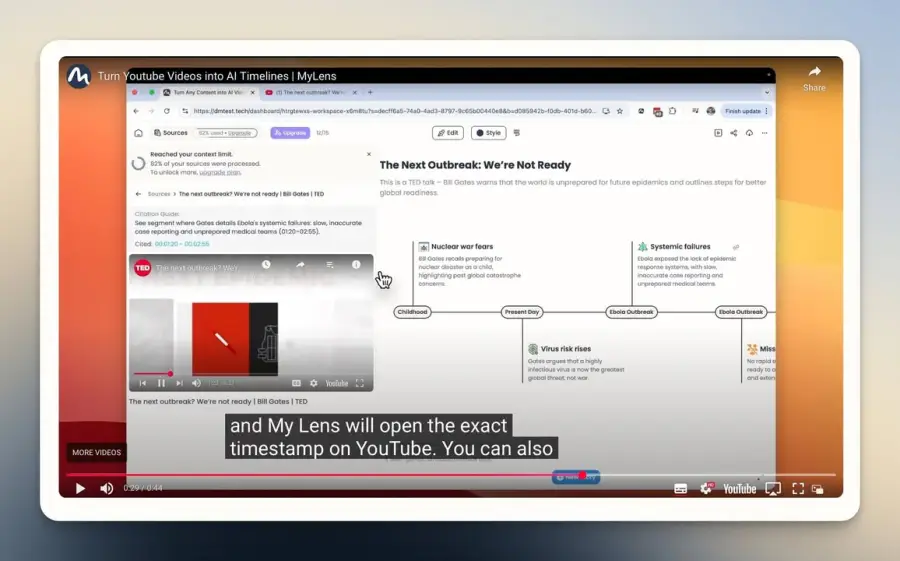This screenshot has height=561, width=900.
Task: Click the present/play icon in MyLens toolbar
Action: click(718, 133)
